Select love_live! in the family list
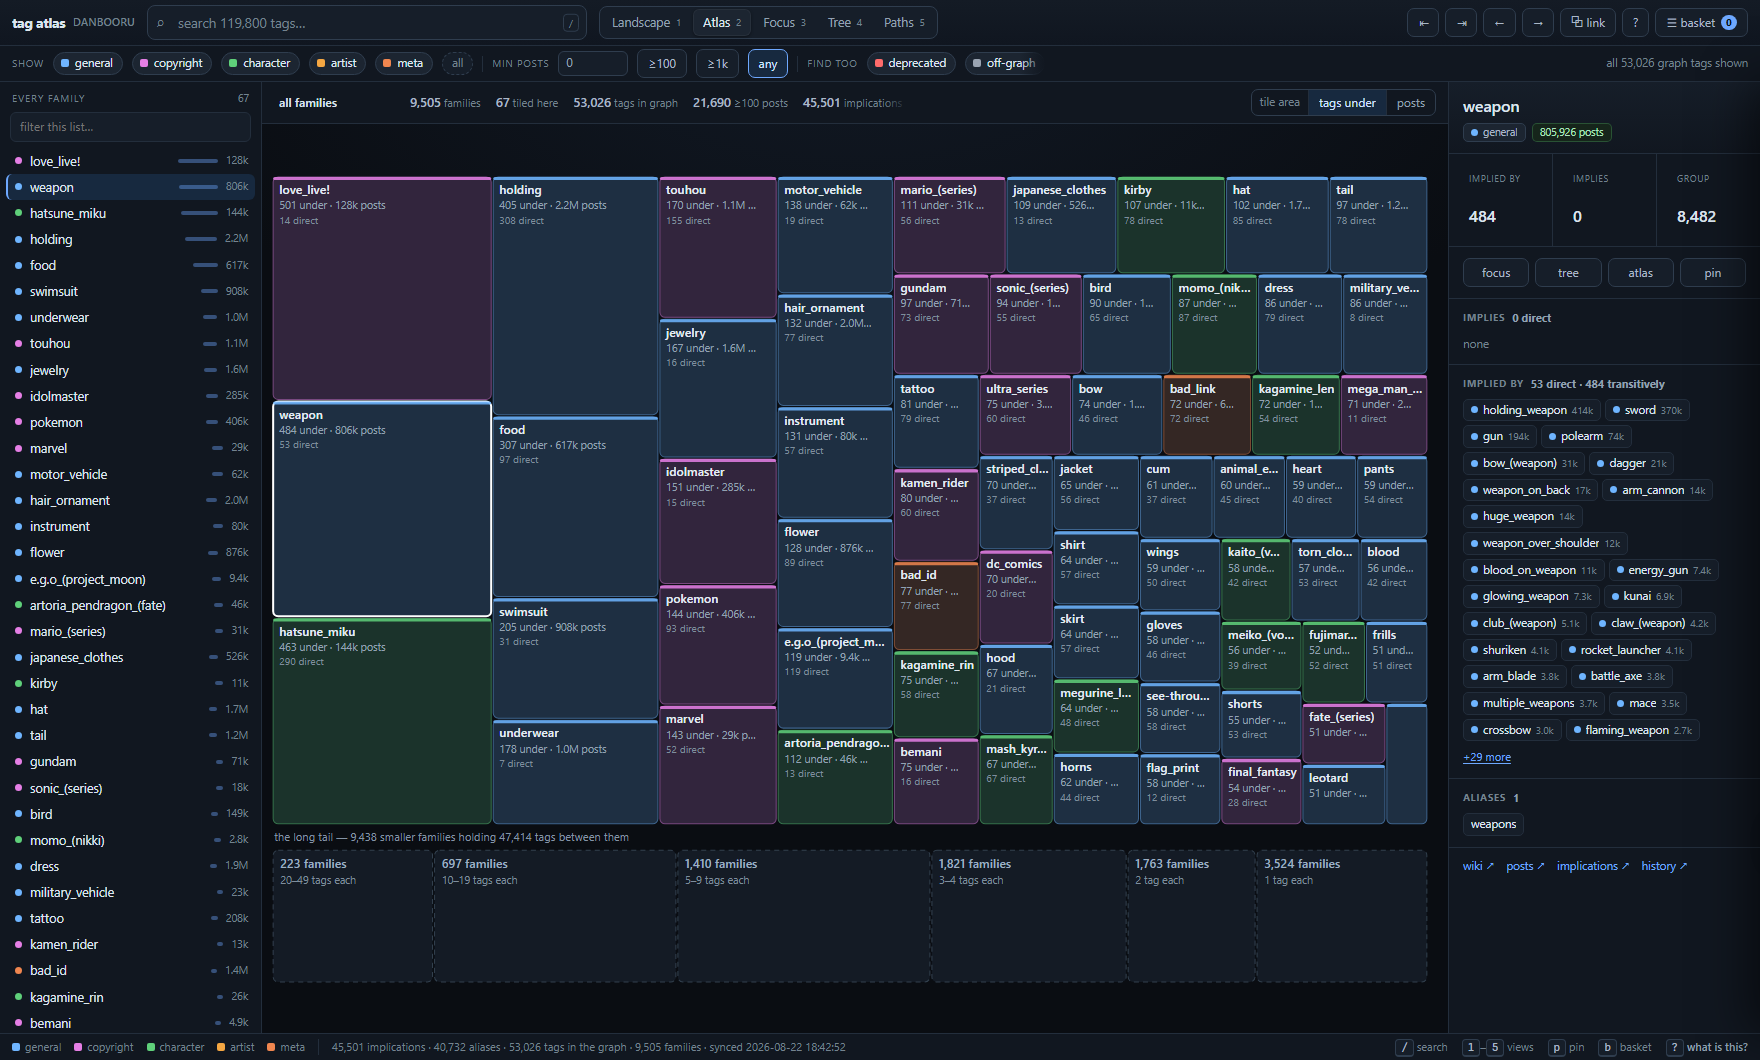This screenshot has height=1060, width=1760. [130, 161]
